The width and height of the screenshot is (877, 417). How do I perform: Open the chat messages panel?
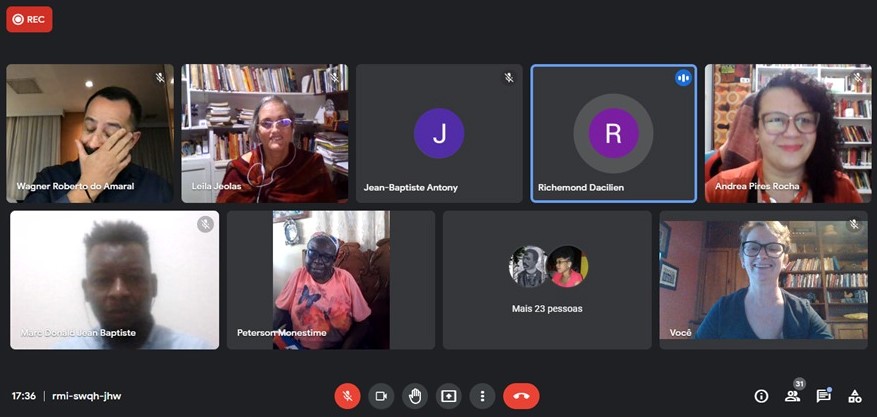tap(823, 396)
